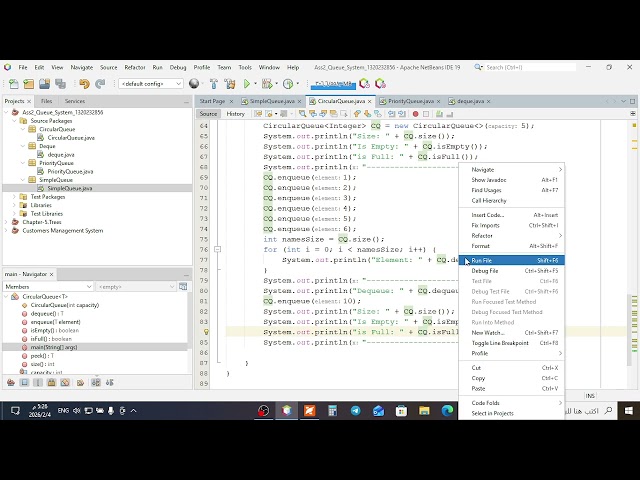
Task: Collapse the for-loop code fold on line 76
Action: pyautogui.click(x=218, y=249)
